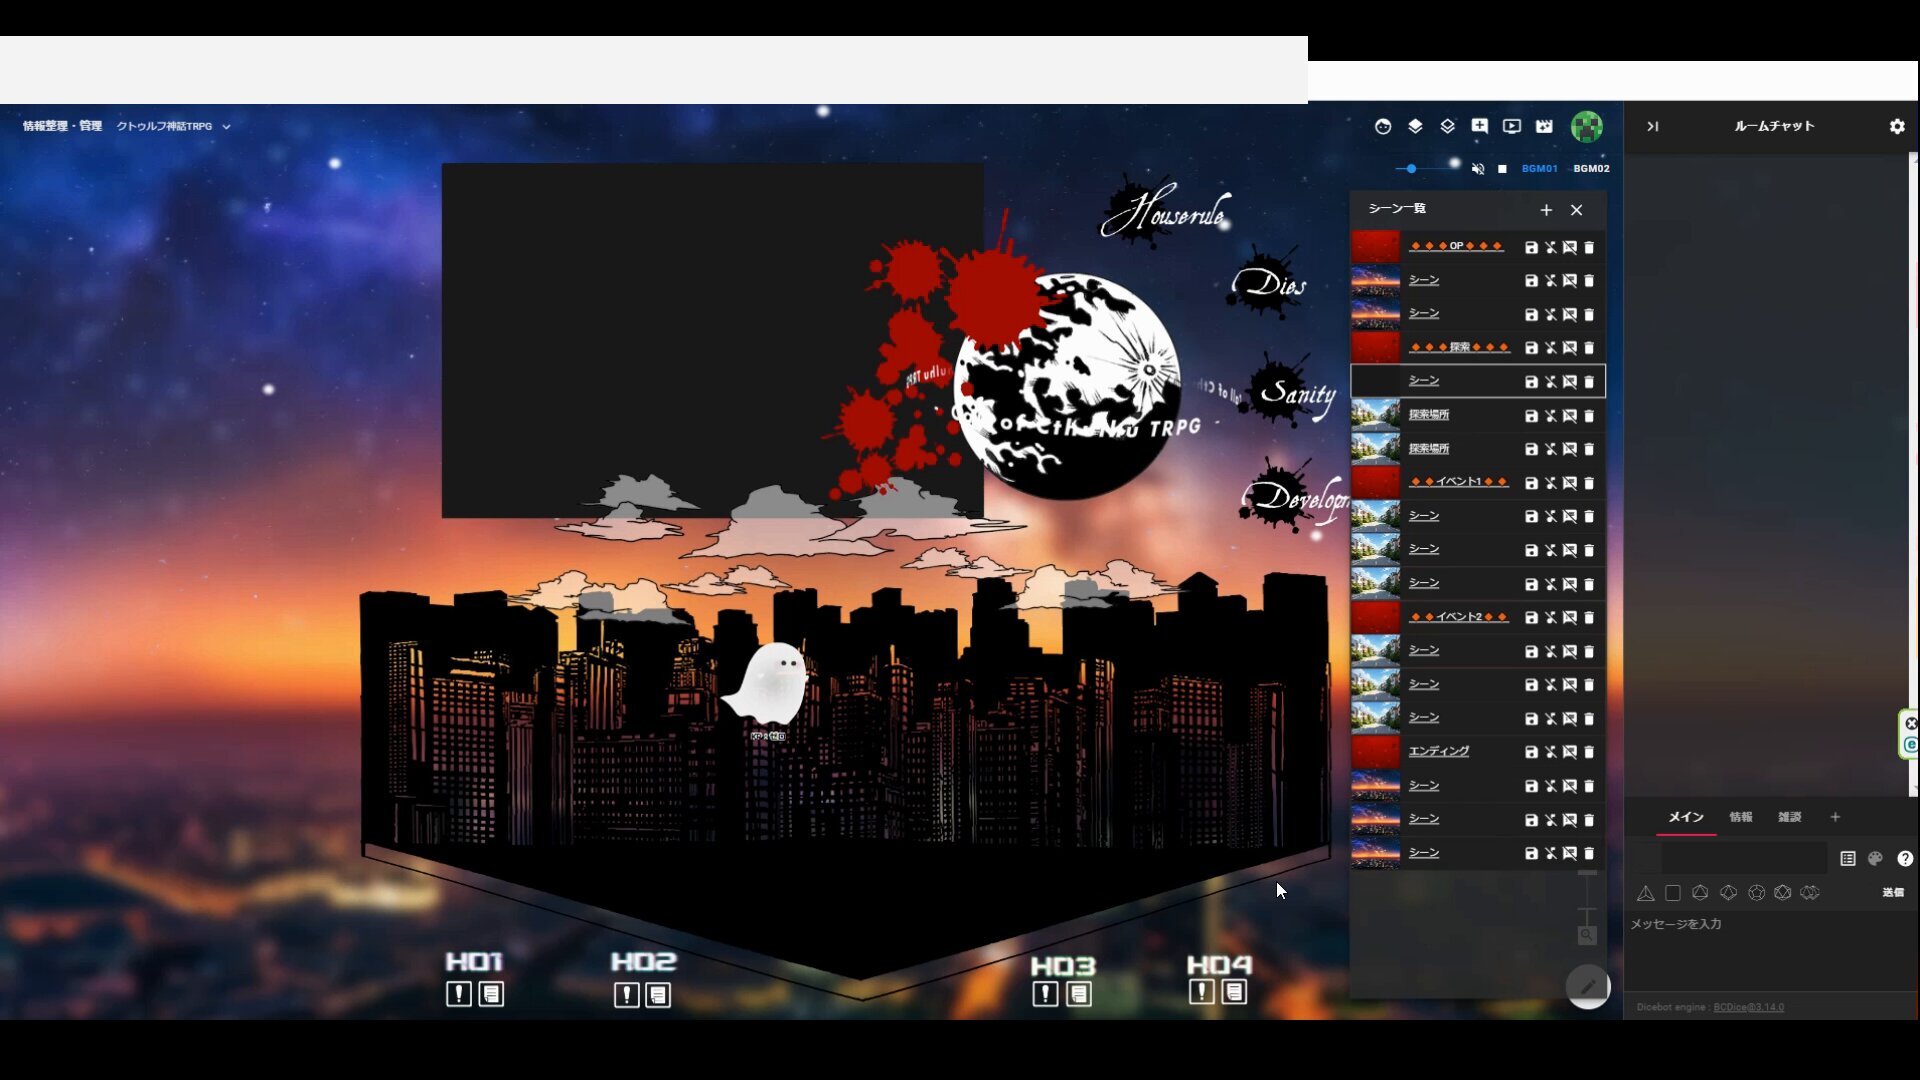Image resolution: width=1920 pixels, height=1080 pixels.
Task: Click the save icon on OP scene row
Action: [x=1531, y=247]
